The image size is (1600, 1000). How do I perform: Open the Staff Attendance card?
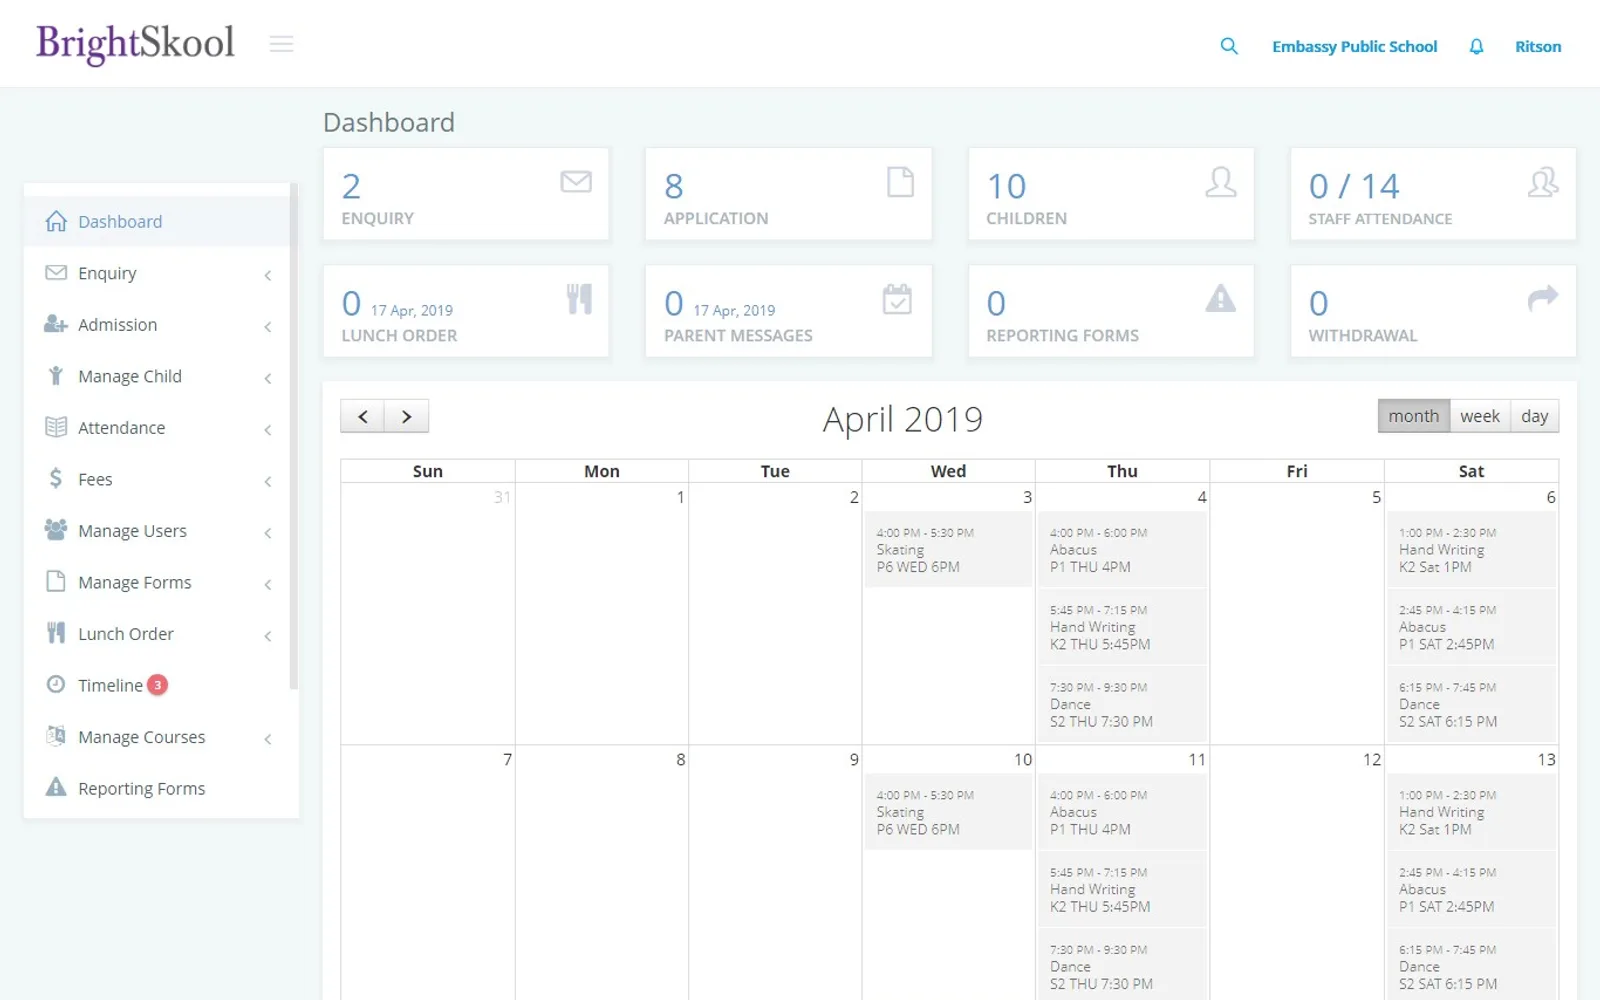[1433, 194]
